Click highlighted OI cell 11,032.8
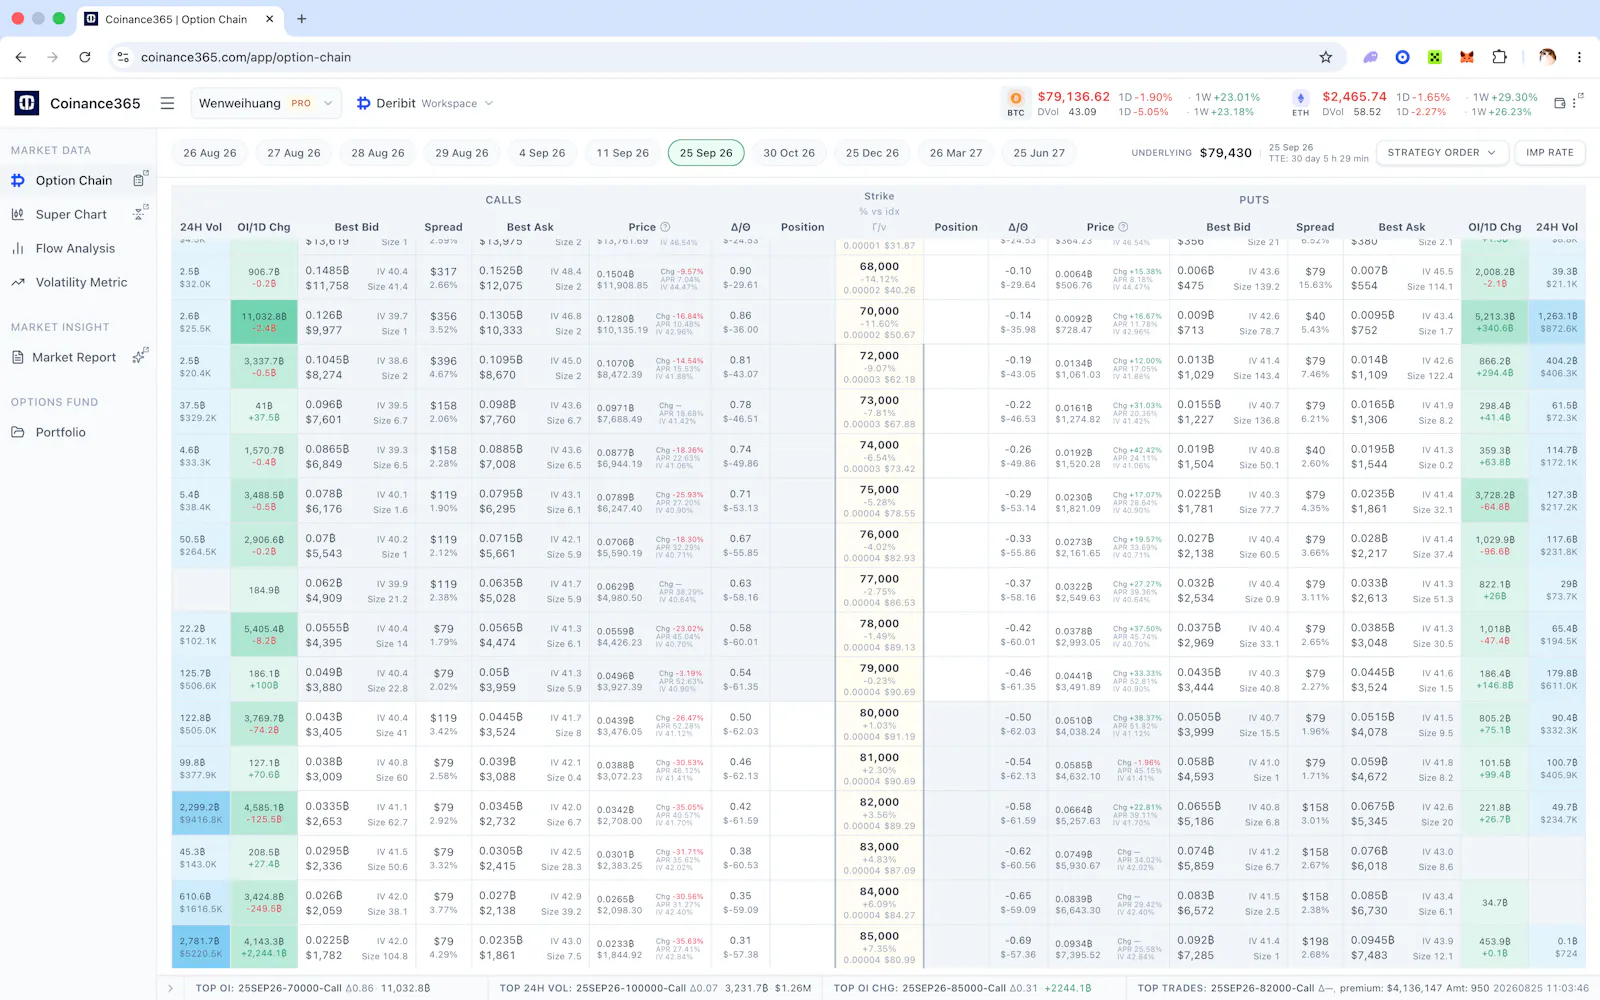 click(x=264, y=322)
